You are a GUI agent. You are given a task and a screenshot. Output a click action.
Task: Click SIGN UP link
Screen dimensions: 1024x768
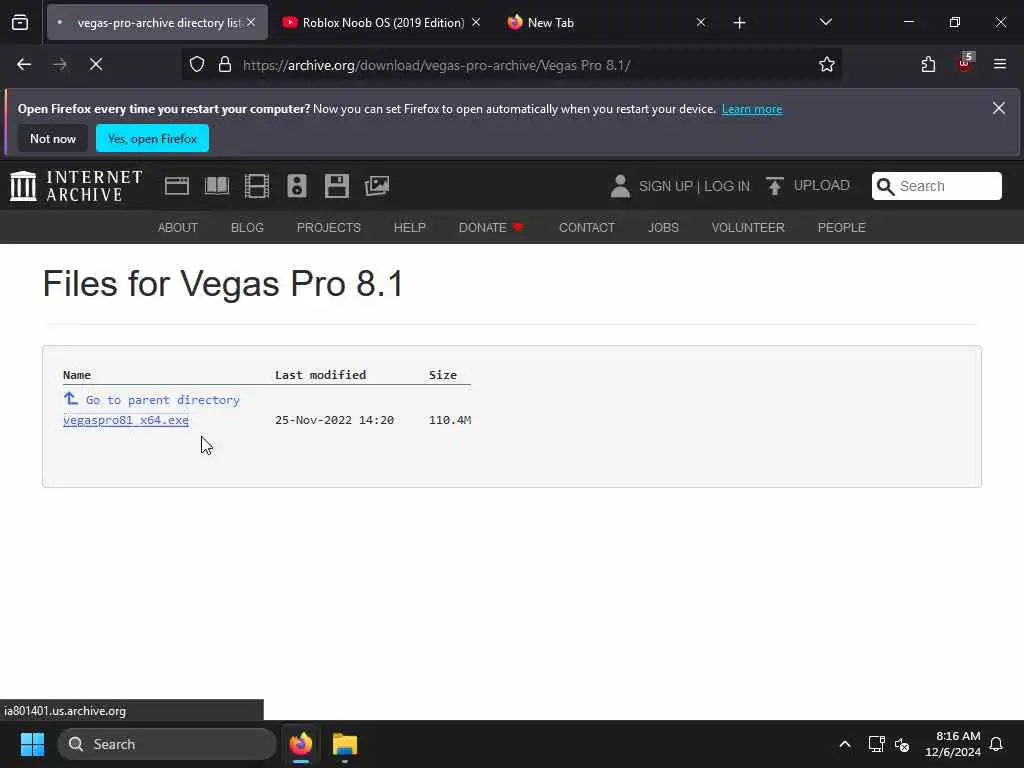pyautogui.click(x=665, y=186)
